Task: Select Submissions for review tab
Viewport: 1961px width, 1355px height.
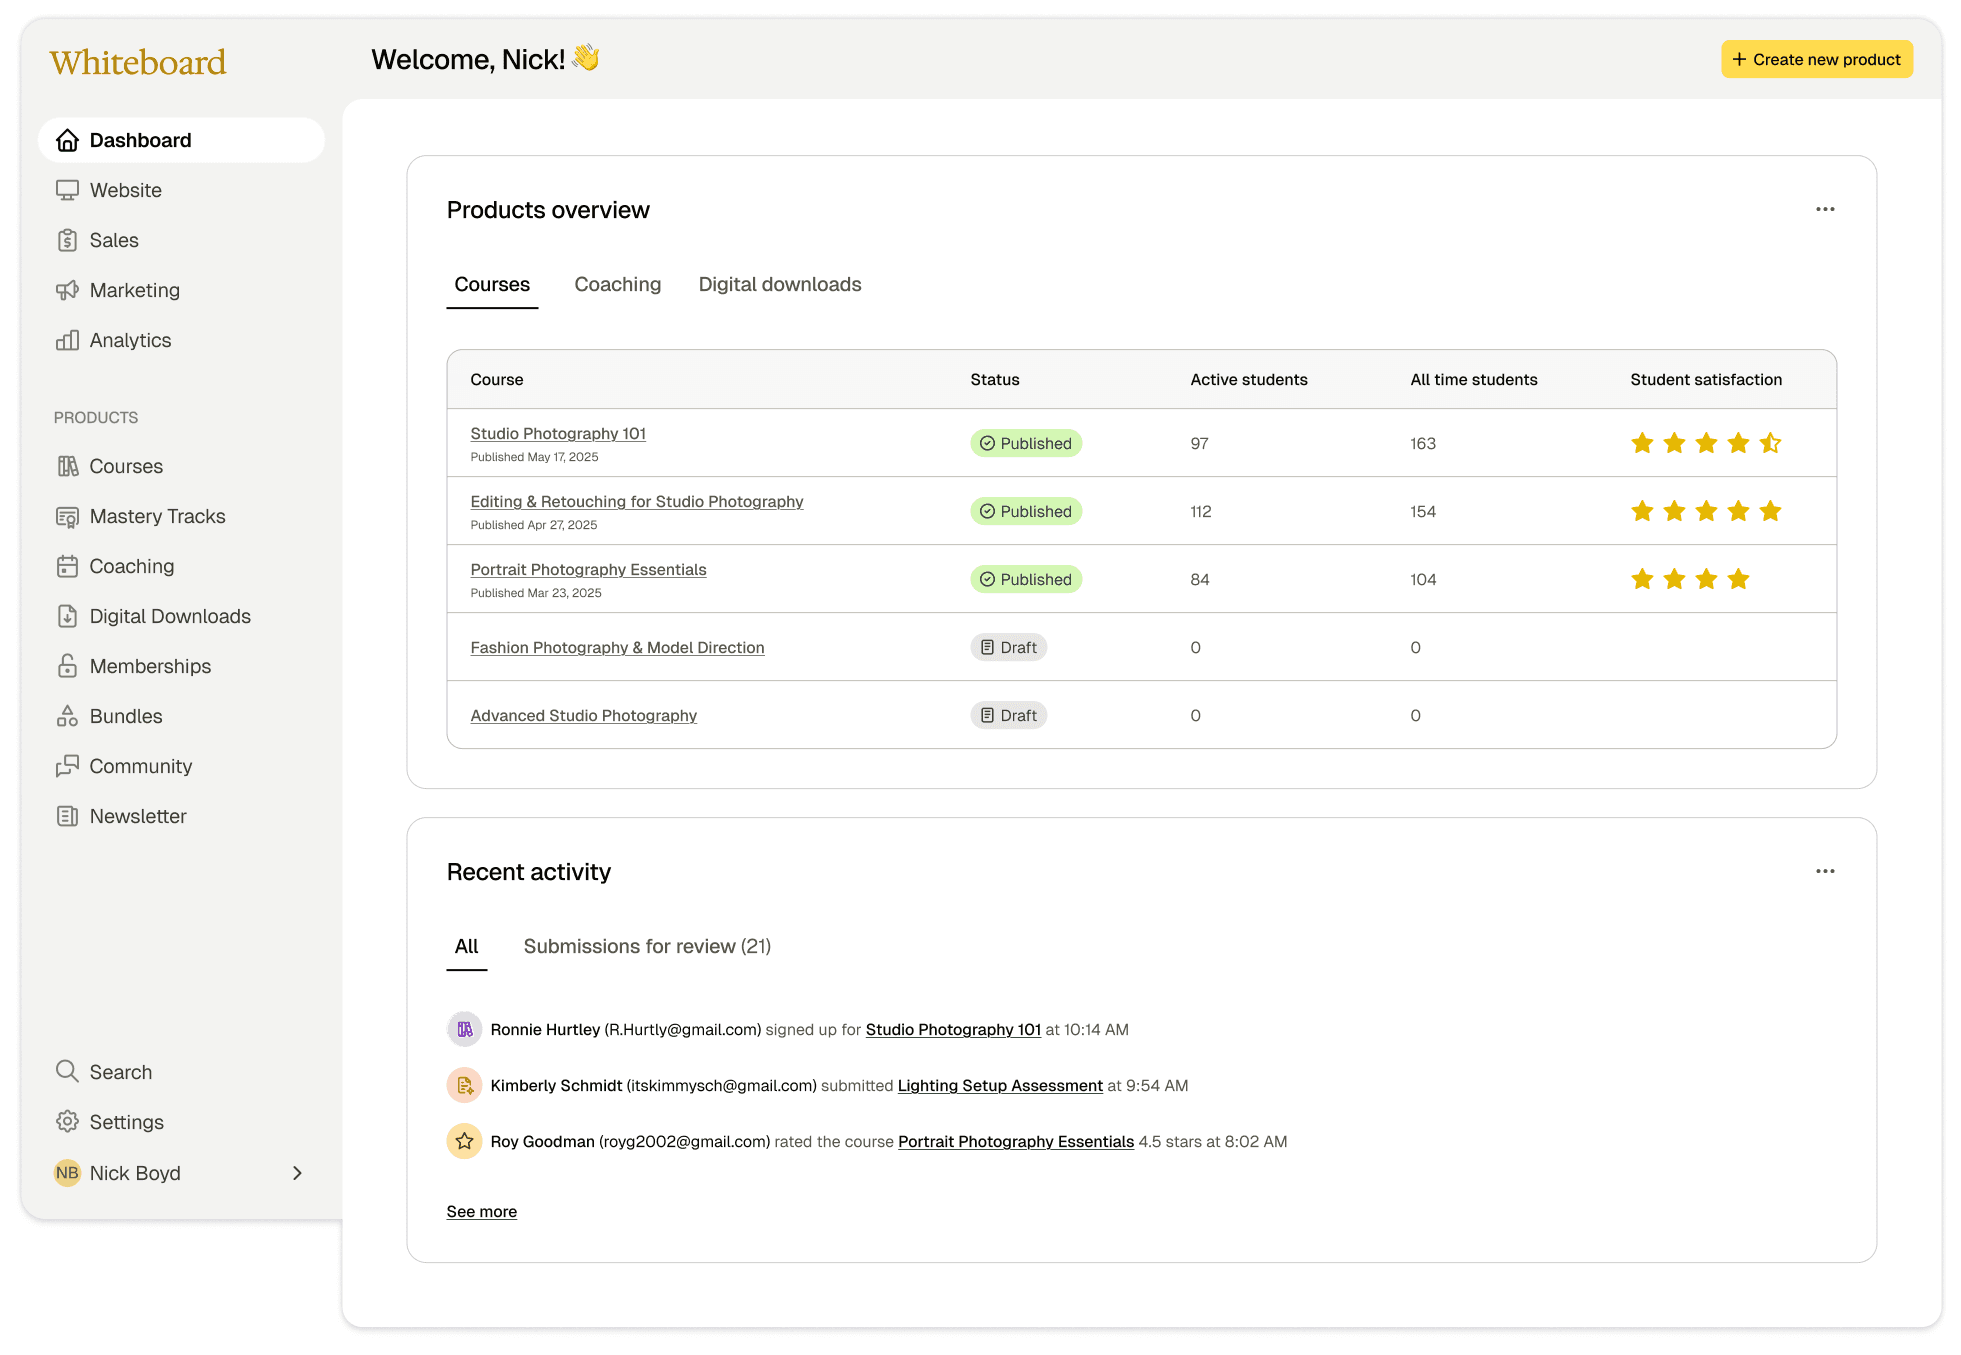Action: [x=647, y=946]
